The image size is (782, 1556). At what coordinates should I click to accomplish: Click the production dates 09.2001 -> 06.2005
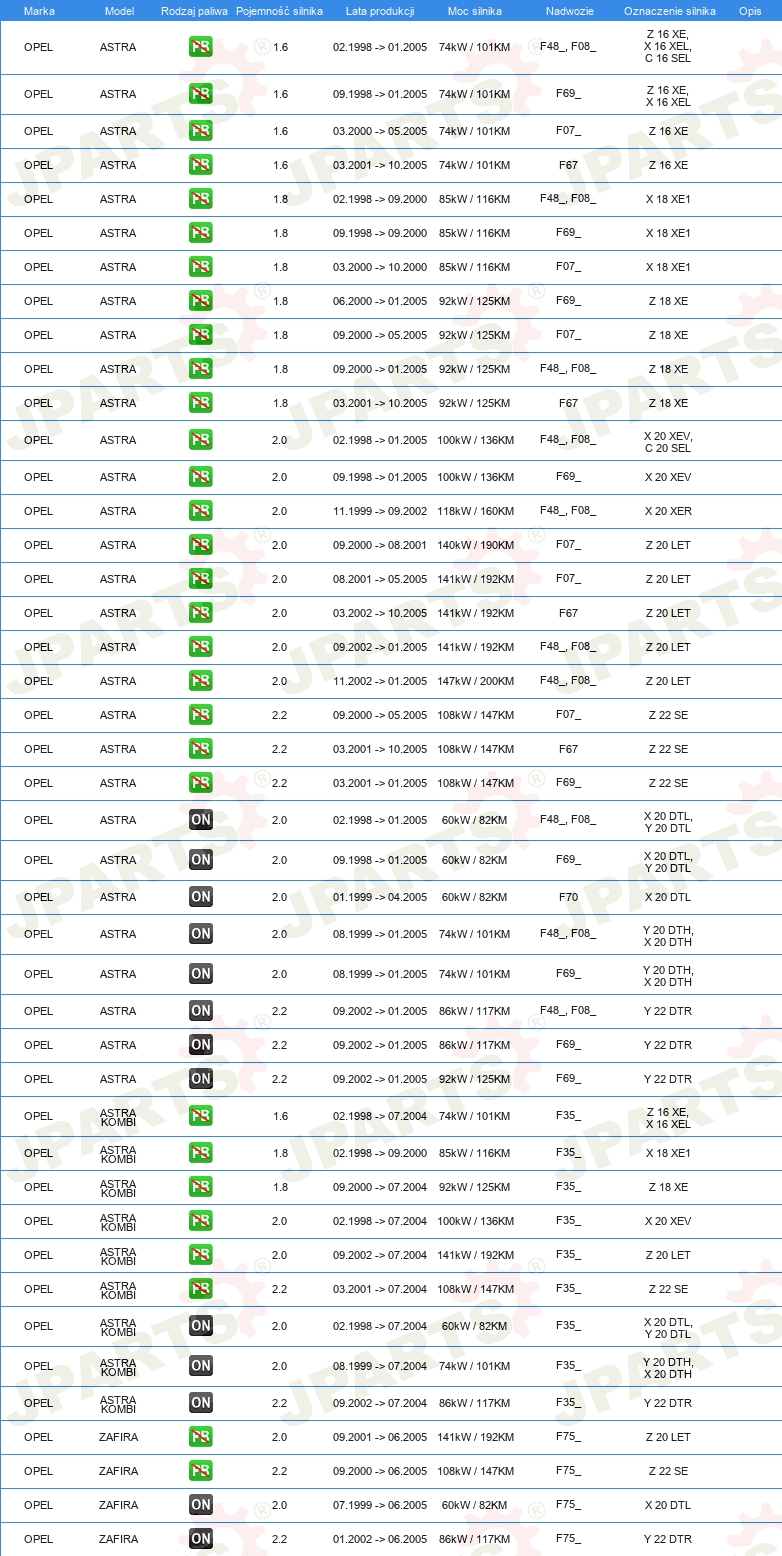[x=380, y=1437]
